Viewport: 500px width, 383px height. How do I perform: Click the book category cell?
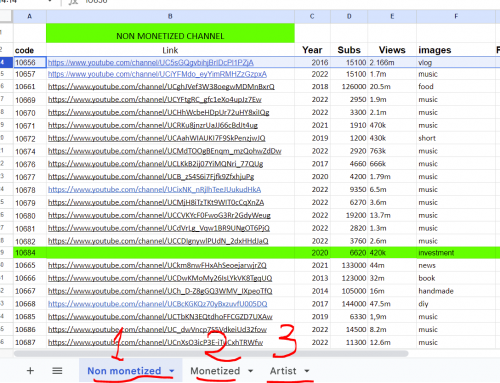[x=456, y=278]
